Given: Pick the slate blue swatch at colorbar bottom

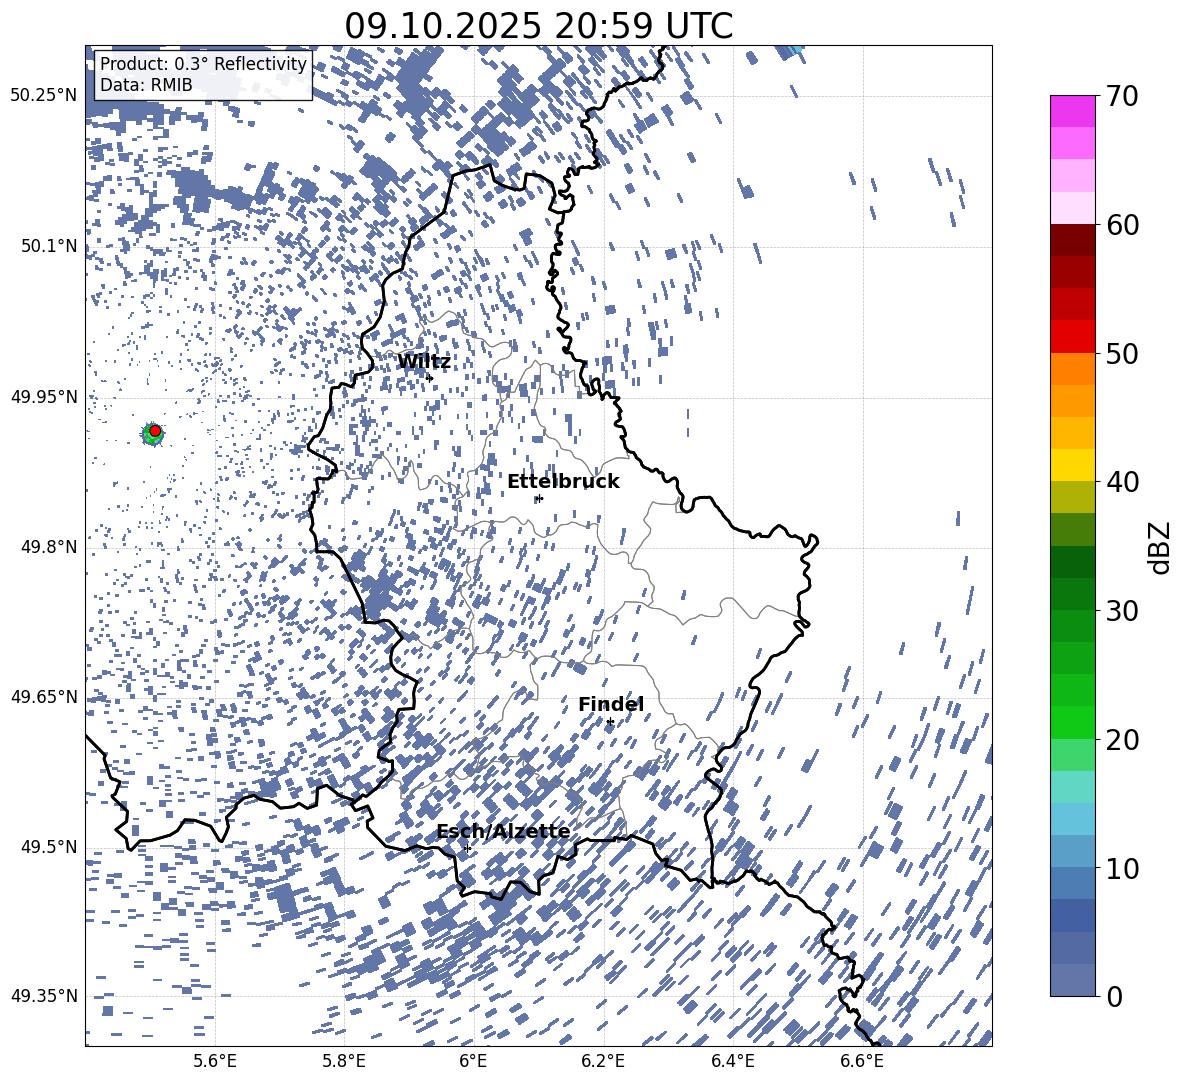Looking at the screenshot, I should tap(1073, 980).
